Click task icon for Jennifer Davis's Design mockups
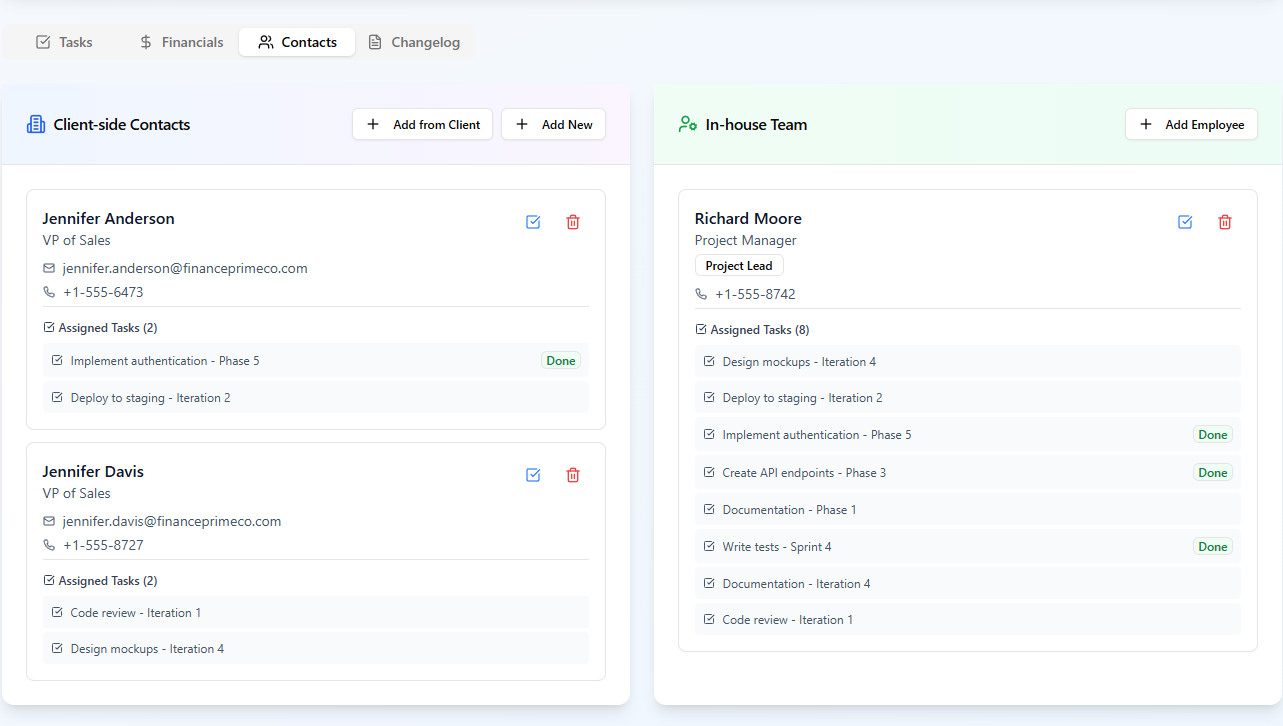Viewport: 1283px width, 726px height. [57, 648]
